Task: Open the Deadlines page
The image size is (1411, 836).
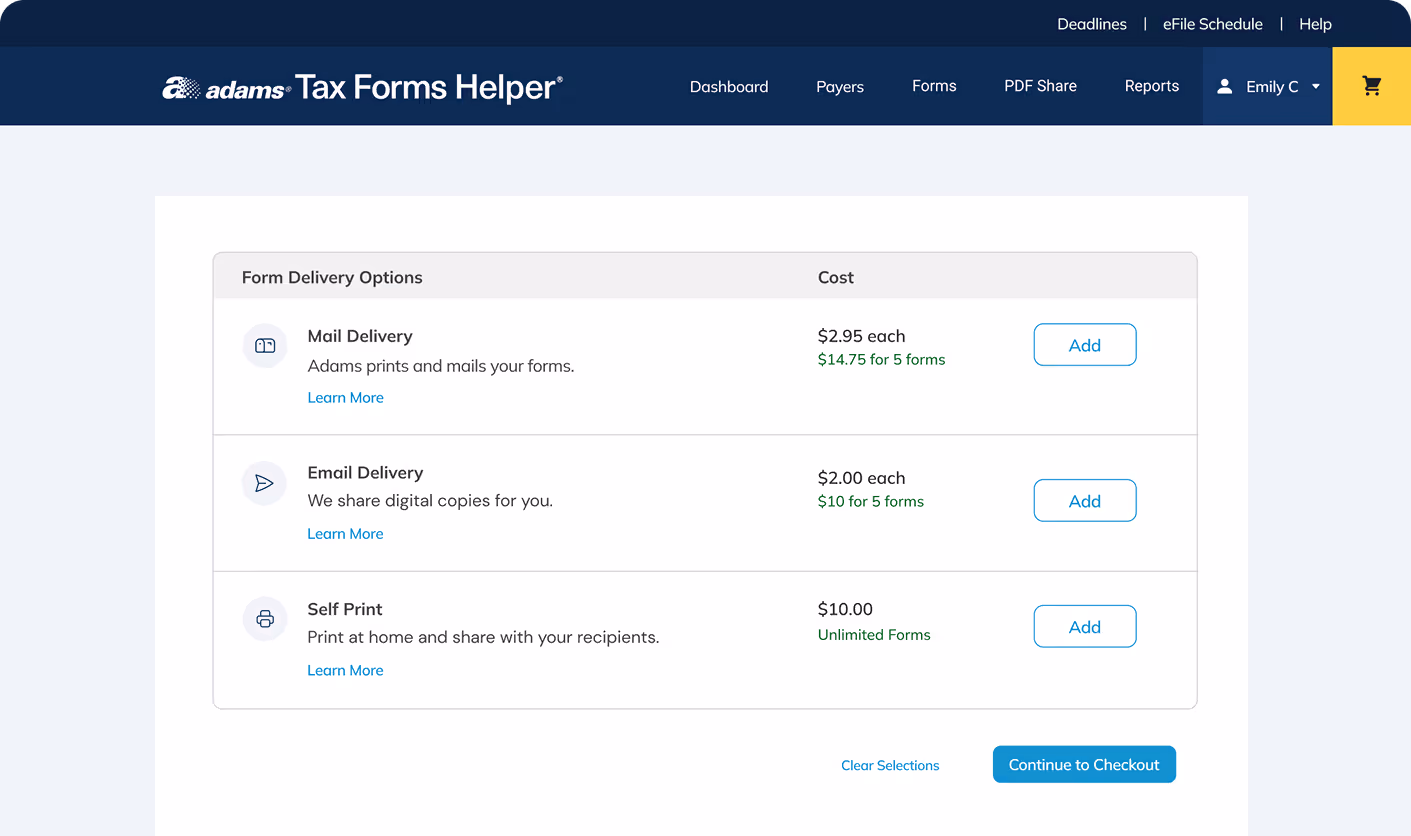Action: pos(1092,23)
